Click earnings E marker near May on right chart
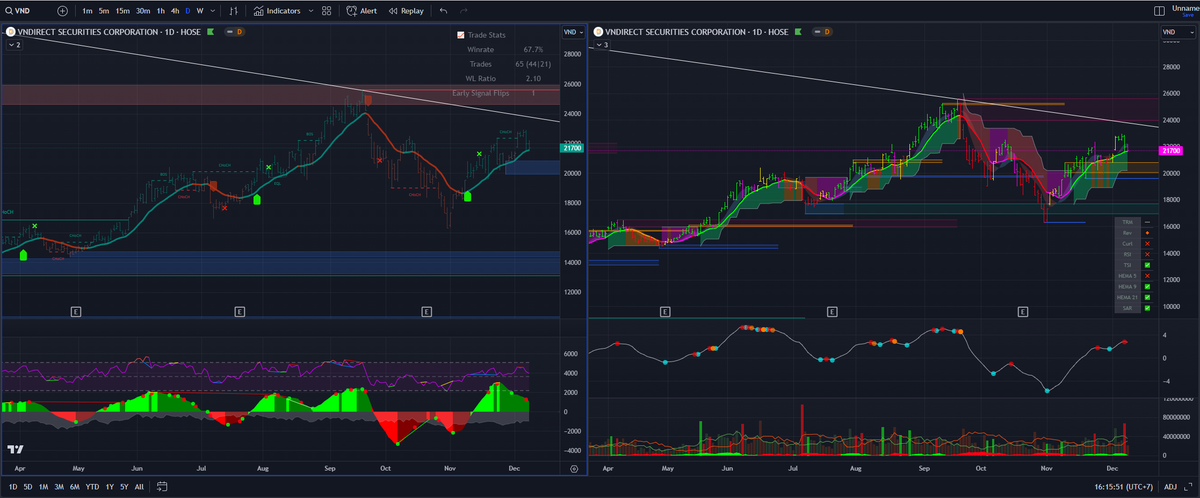Image resolution: width=1200 pixels, height=498 pixels. coord(664,312)
